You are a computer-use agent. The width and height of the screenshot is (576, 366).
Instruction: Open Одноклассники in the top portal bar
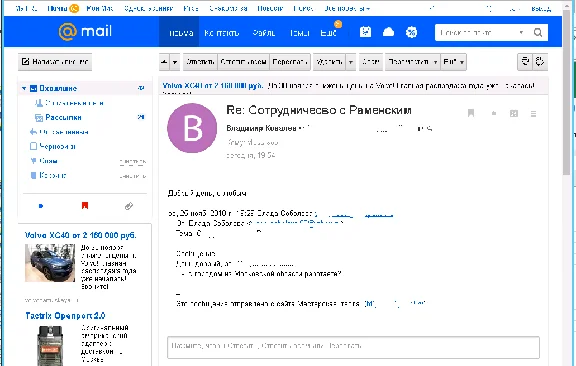tap(148, 8)
